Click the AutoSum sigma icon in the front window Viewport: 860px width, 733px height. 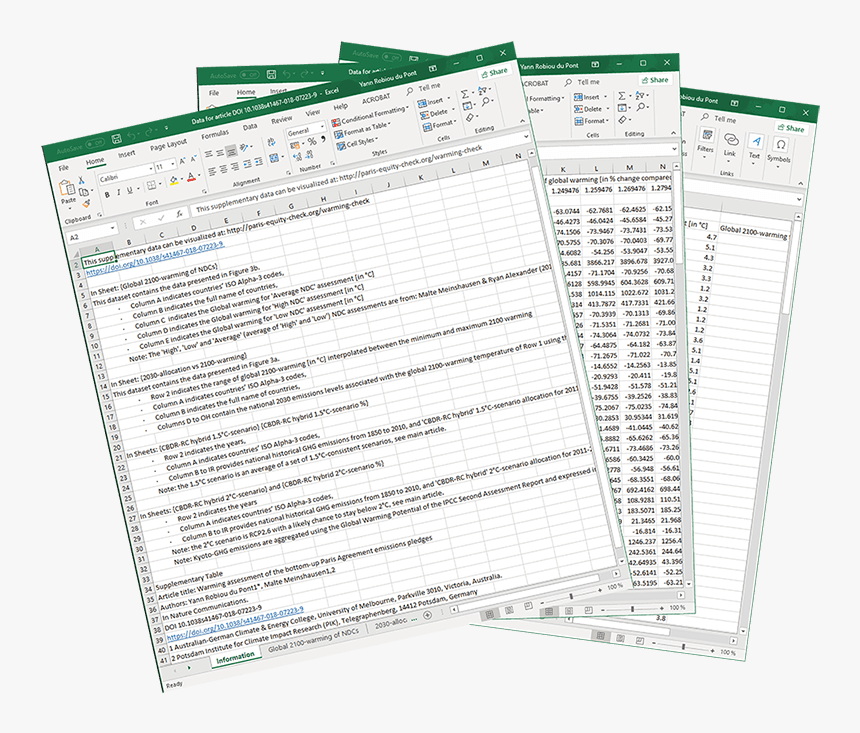click(465, 94)
